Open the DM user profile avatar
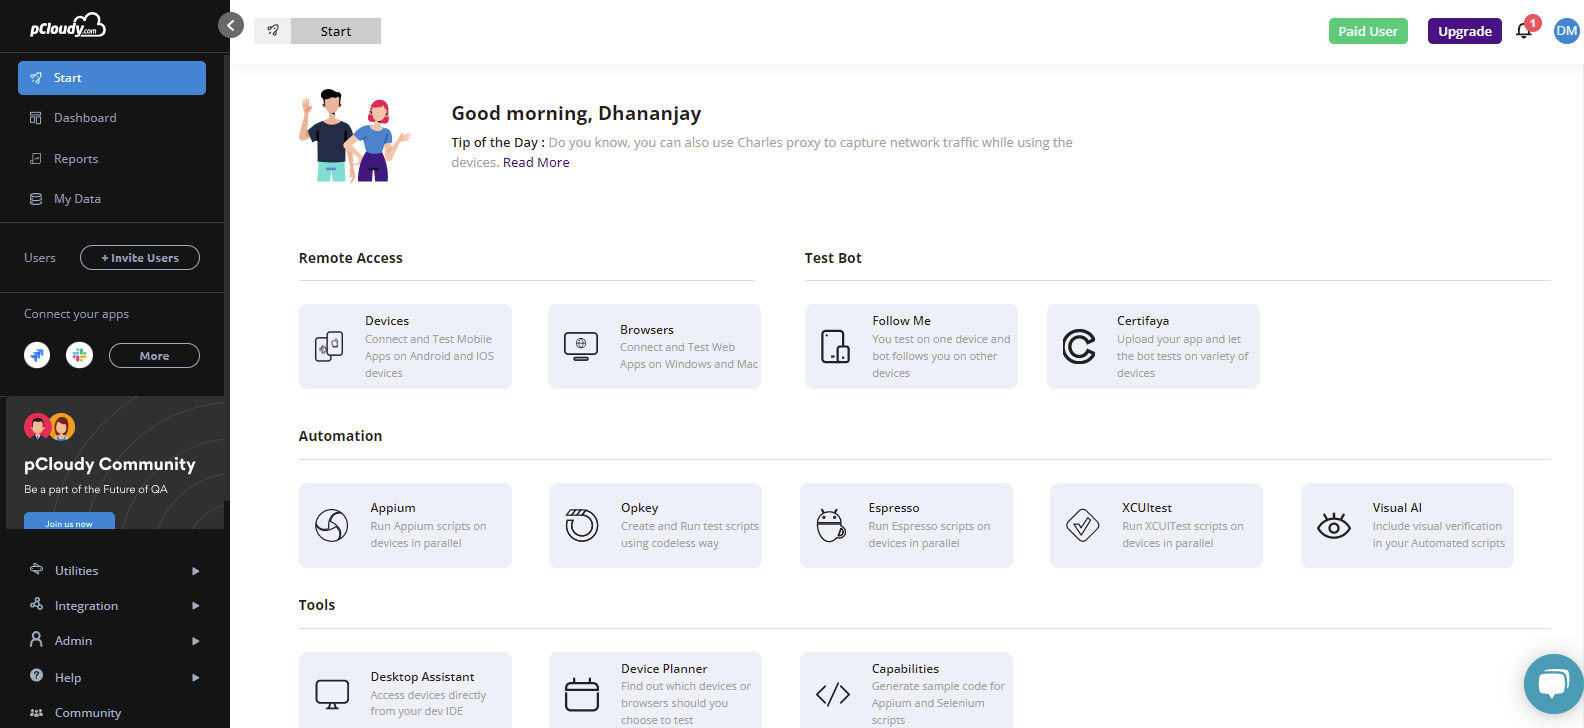The width and height of the screenshot is (1584, 728). (x=1566, y=31)
